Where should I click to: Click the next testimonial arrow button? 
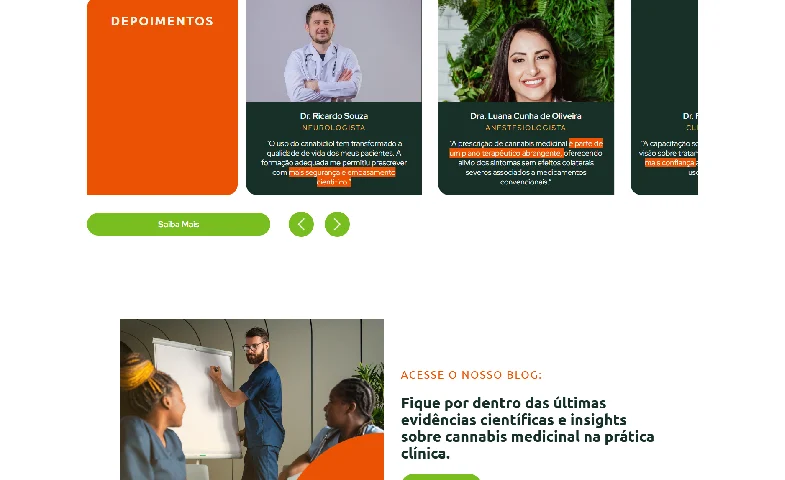click(337, 224)
